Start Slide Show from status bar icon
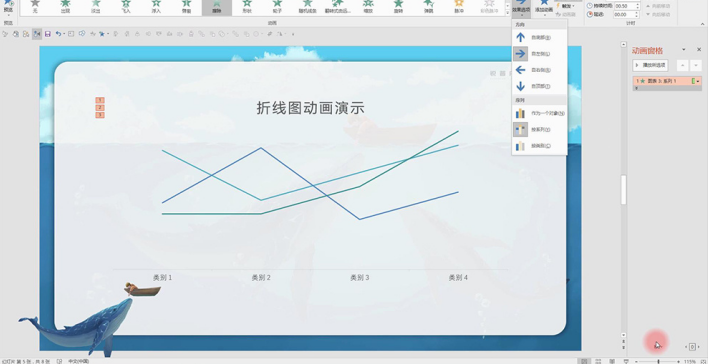 coord(626,361)
